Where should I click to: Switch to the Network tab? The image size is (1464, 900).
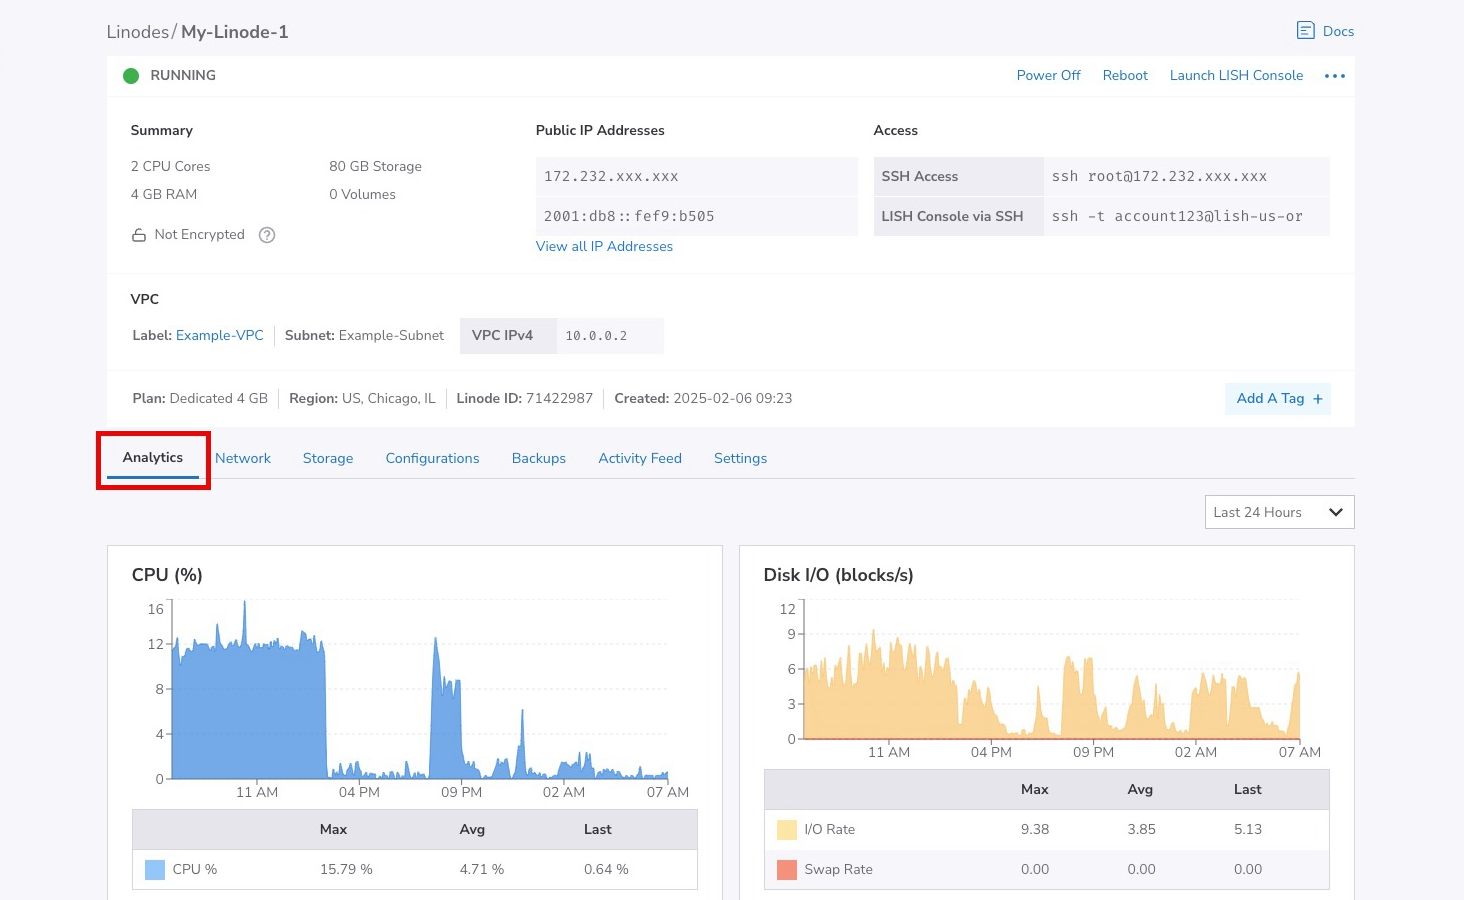[x=243, y=458]
